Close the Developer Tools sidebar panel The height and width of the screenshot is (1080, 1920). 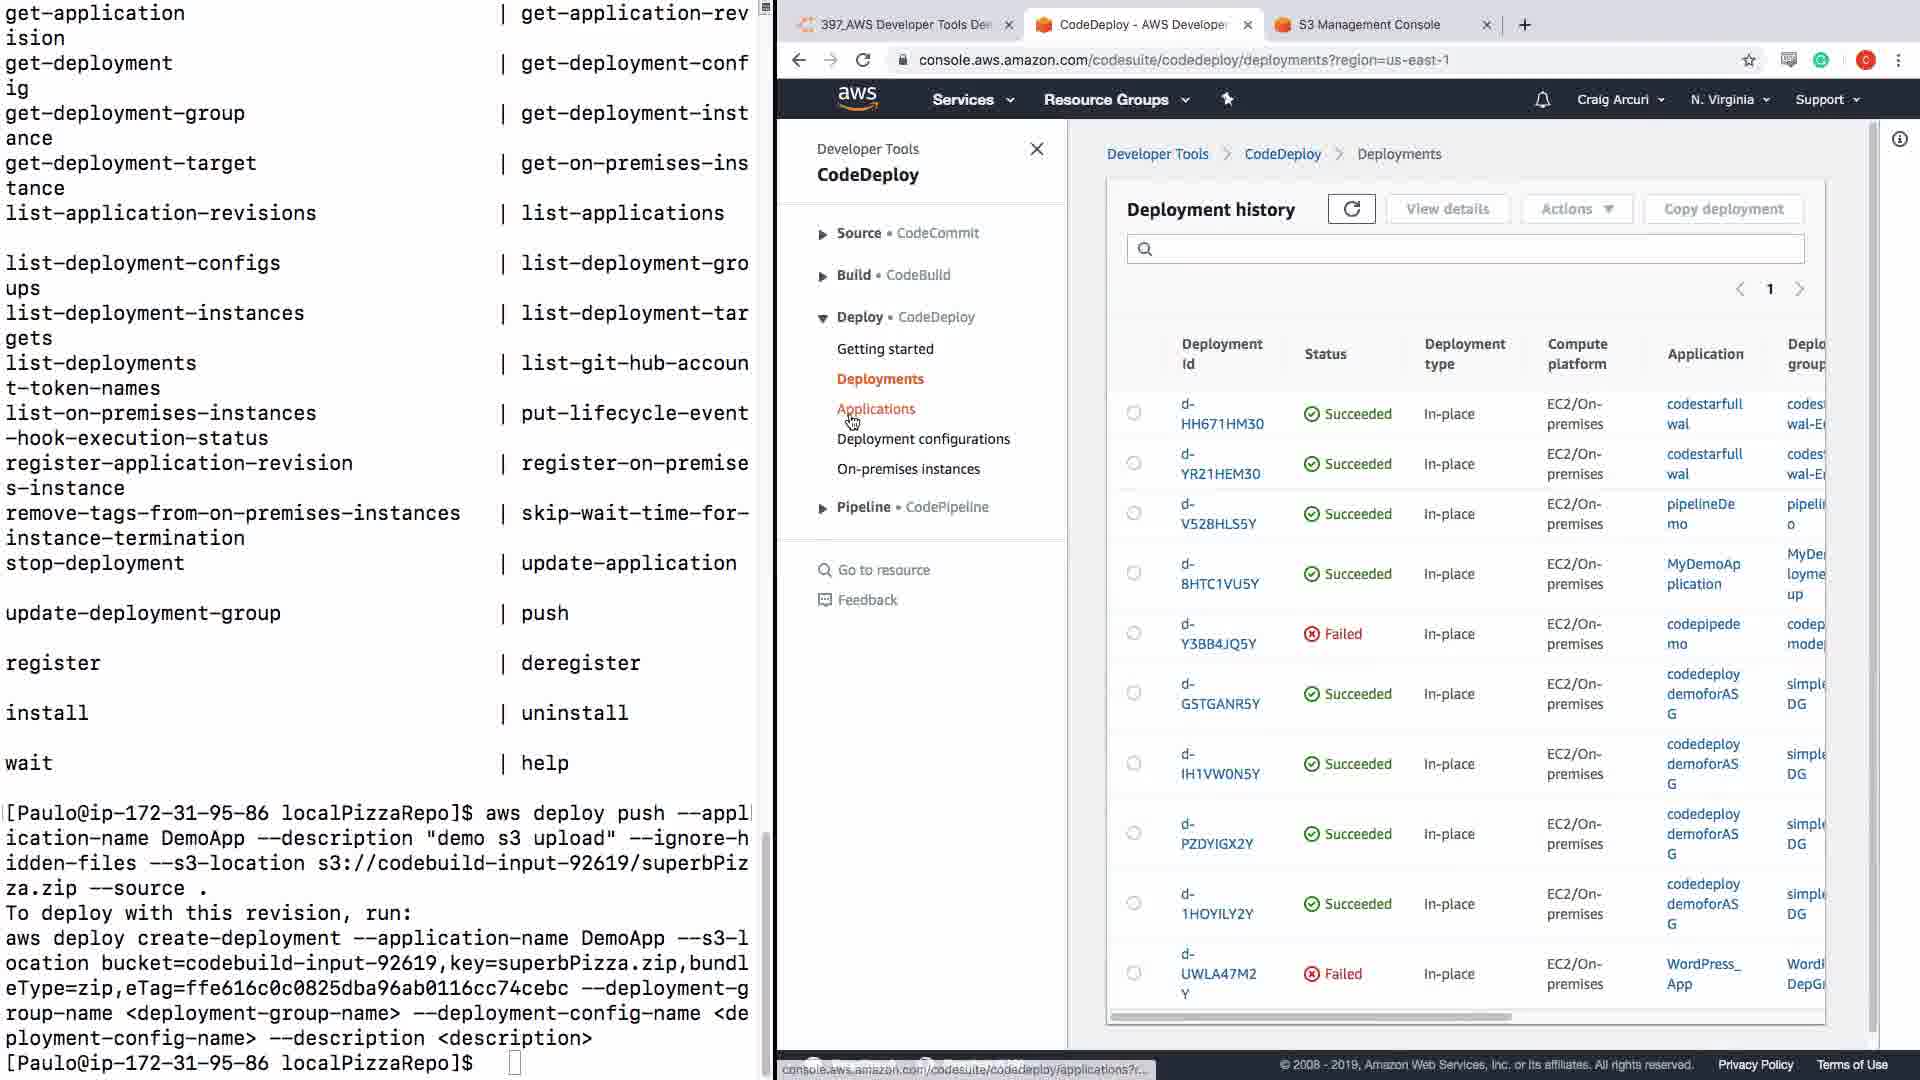(1036, 149)
